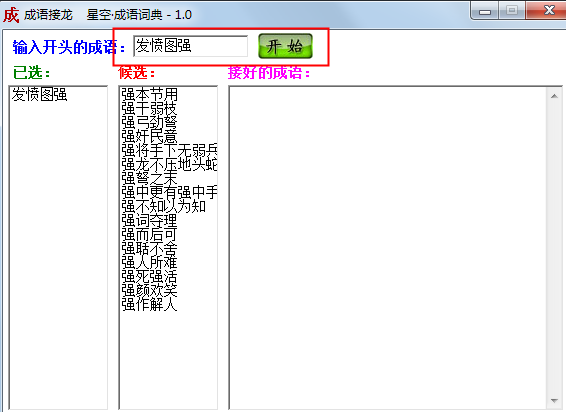Choose candidate idiom 强龙不压地头蛇
Viewport: 566px width, 412px height.
pyautogui.click(x=169, y=165)
